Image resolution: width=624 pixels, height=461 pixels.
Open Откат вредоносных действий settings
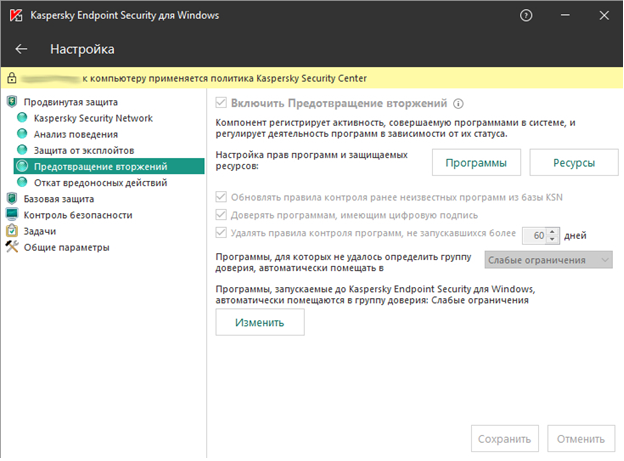pos(100,182)
